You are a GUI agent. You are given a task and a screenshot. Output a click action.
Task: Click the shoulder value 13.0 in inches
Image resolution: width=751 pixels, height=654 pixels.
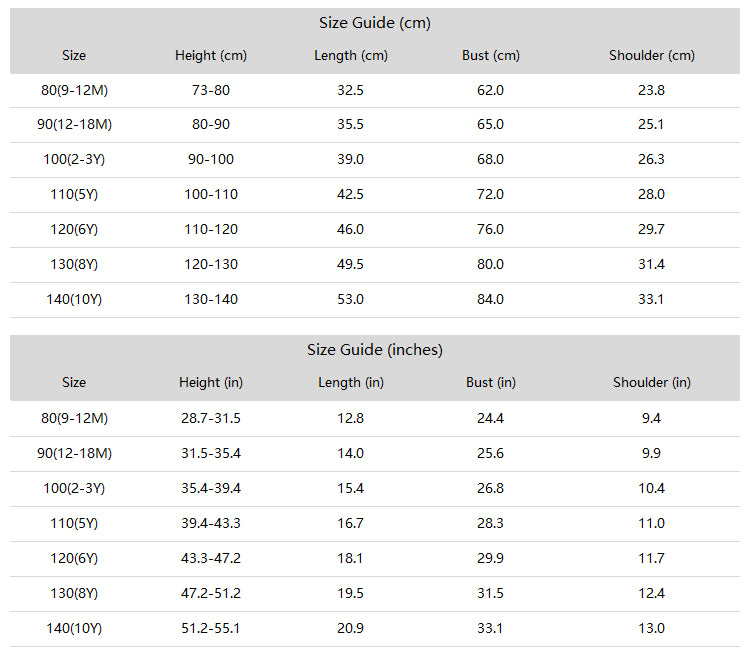click(651, 629)
